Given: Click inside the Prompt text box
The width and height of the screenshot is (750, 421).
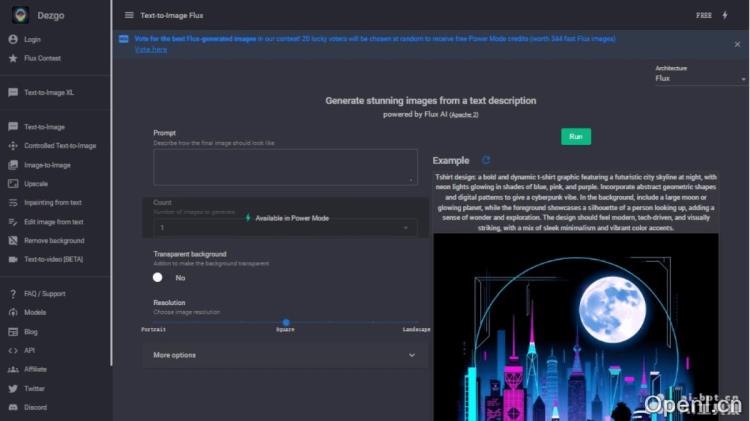Looking at the screenshot, I should pyautogui.click(x=284, y=166).
